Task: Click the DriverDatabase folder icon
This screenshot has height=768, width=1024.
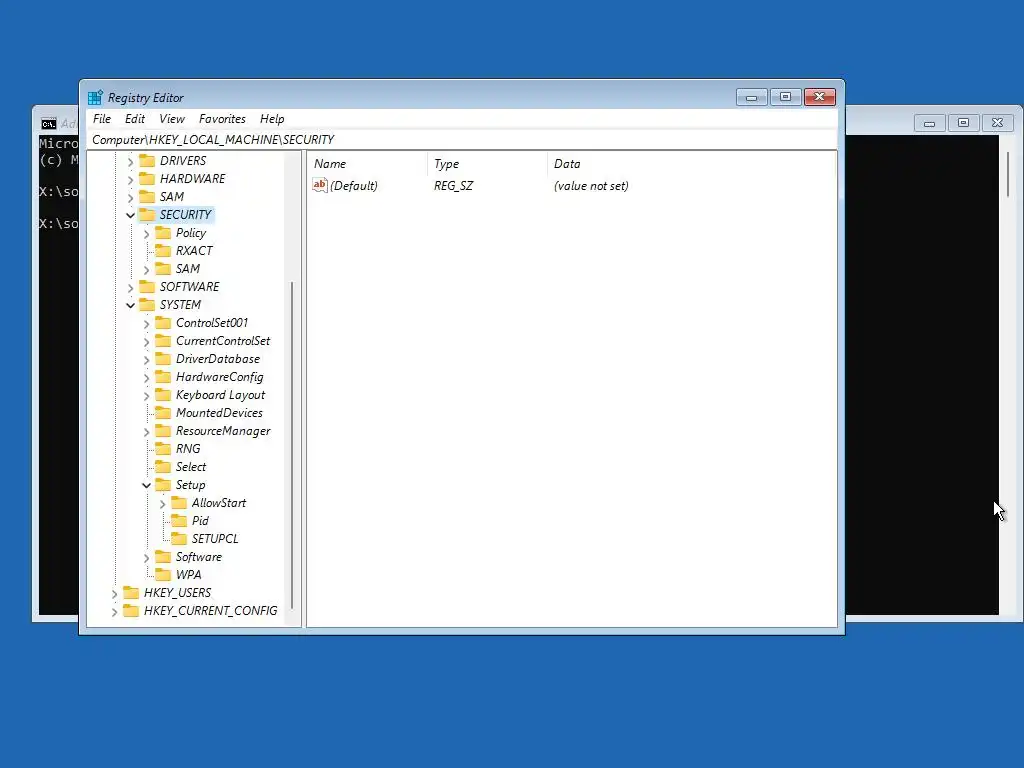Action: click(x=163, y=359)
